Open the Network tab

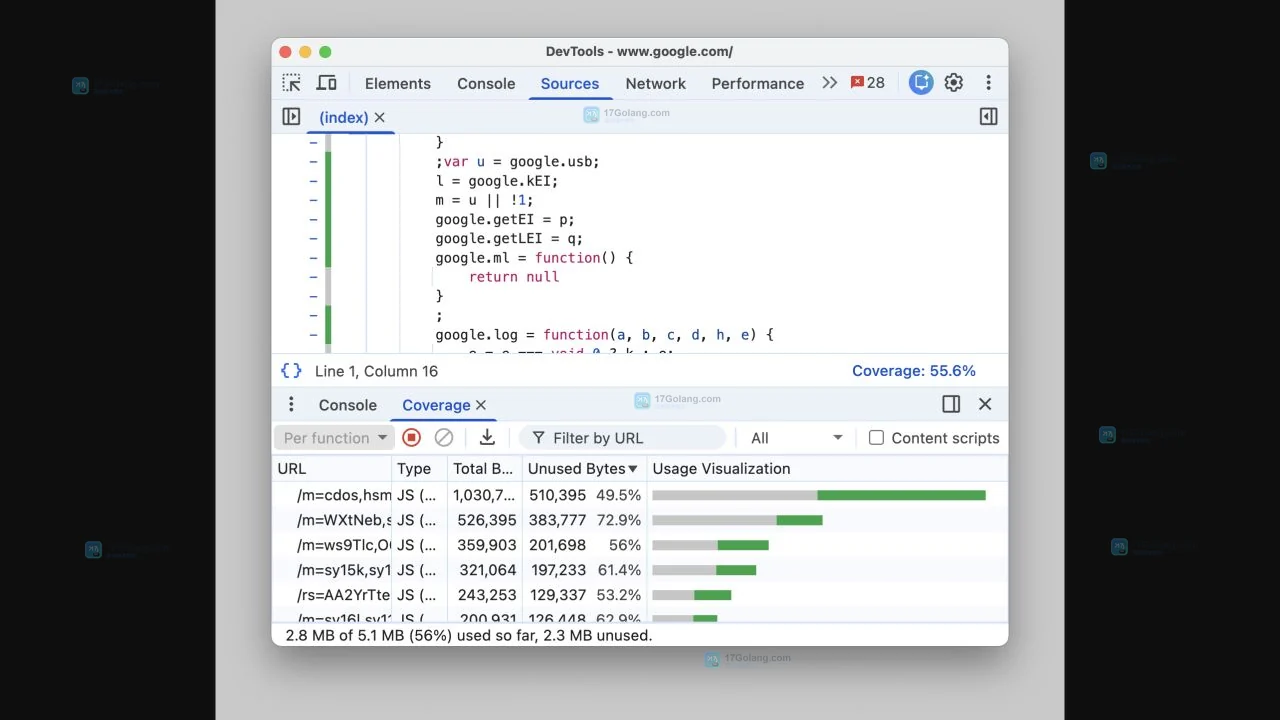coord(656,84)
